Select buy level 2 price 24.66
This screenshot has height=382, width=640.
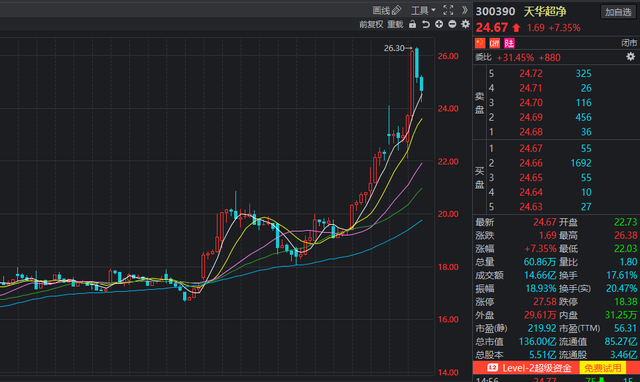tap(531, 163)
